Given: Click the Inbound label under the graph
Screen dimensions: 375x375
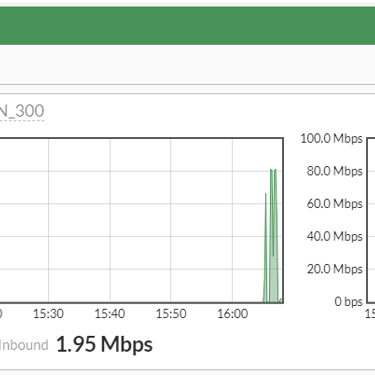Looking at the screenshot, I should 24,345.
